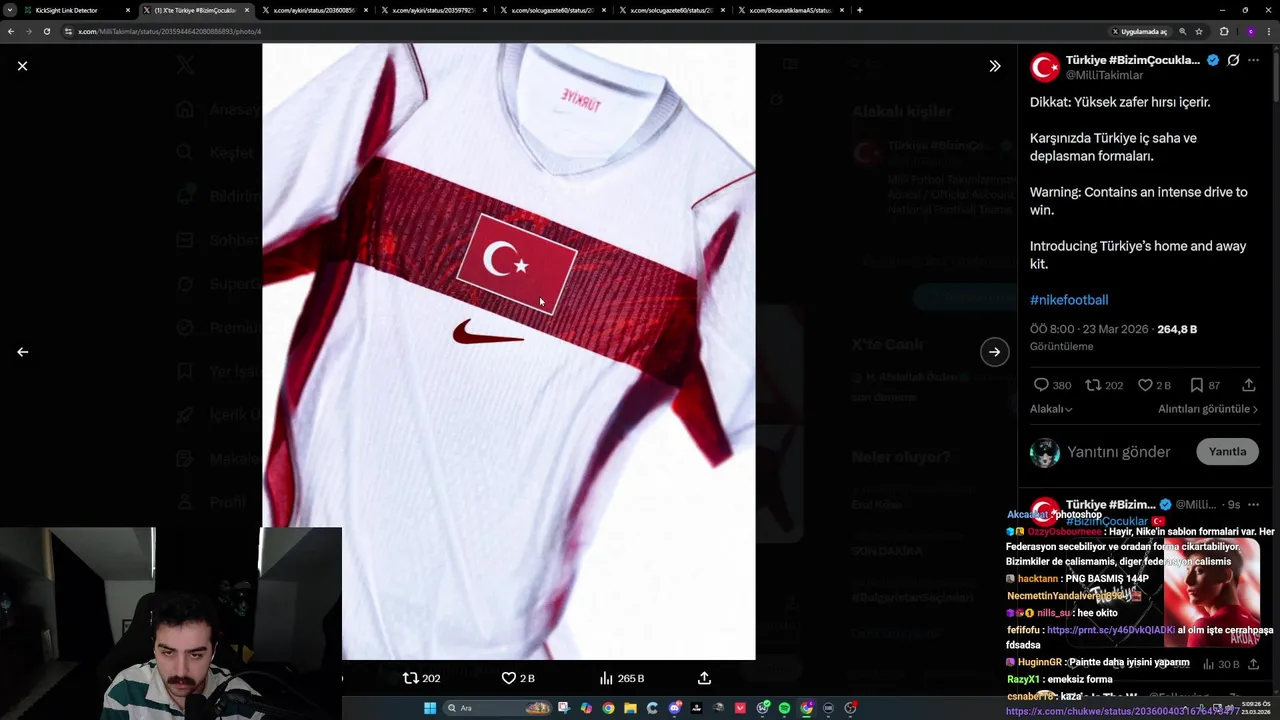Screen dimensions: 1280x720
Task: Open the prnt.sc link in chat overlay
Action: coord(1110,630)
